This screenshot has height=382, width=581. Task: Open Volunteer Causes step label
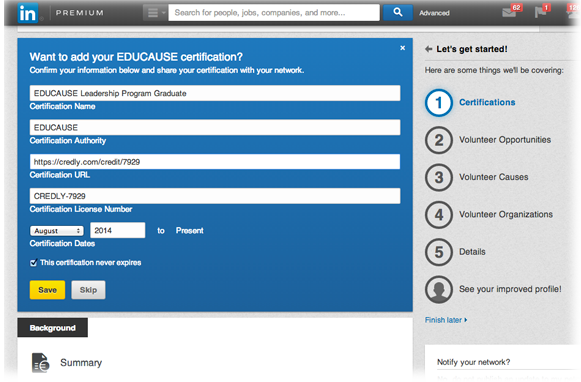pyautogui.click(x=494, y=177)
